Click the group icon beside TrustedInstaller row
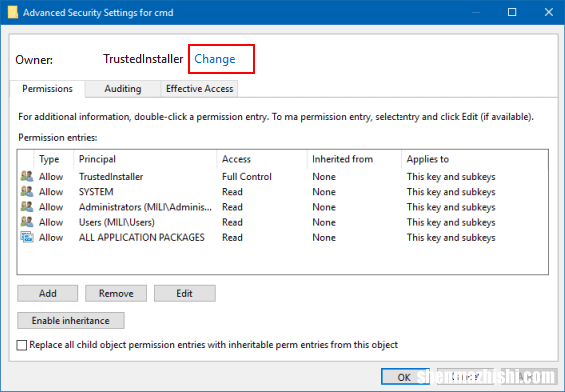Viewport: 565px width, 392px height. (27, 176)
